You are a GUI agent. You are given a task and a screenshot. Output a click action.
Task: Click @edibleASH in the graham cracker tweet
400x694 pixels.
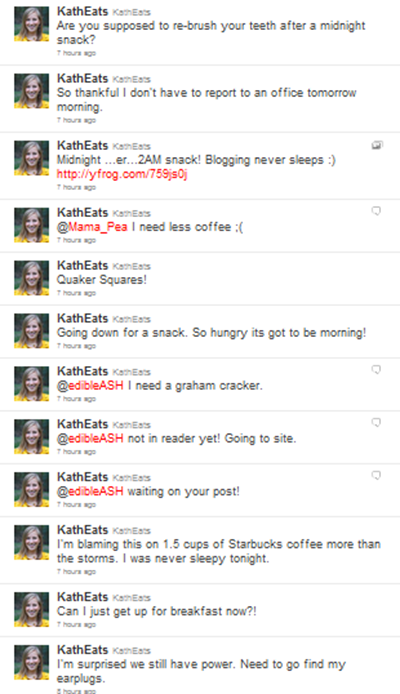click(x=90, y=386)
